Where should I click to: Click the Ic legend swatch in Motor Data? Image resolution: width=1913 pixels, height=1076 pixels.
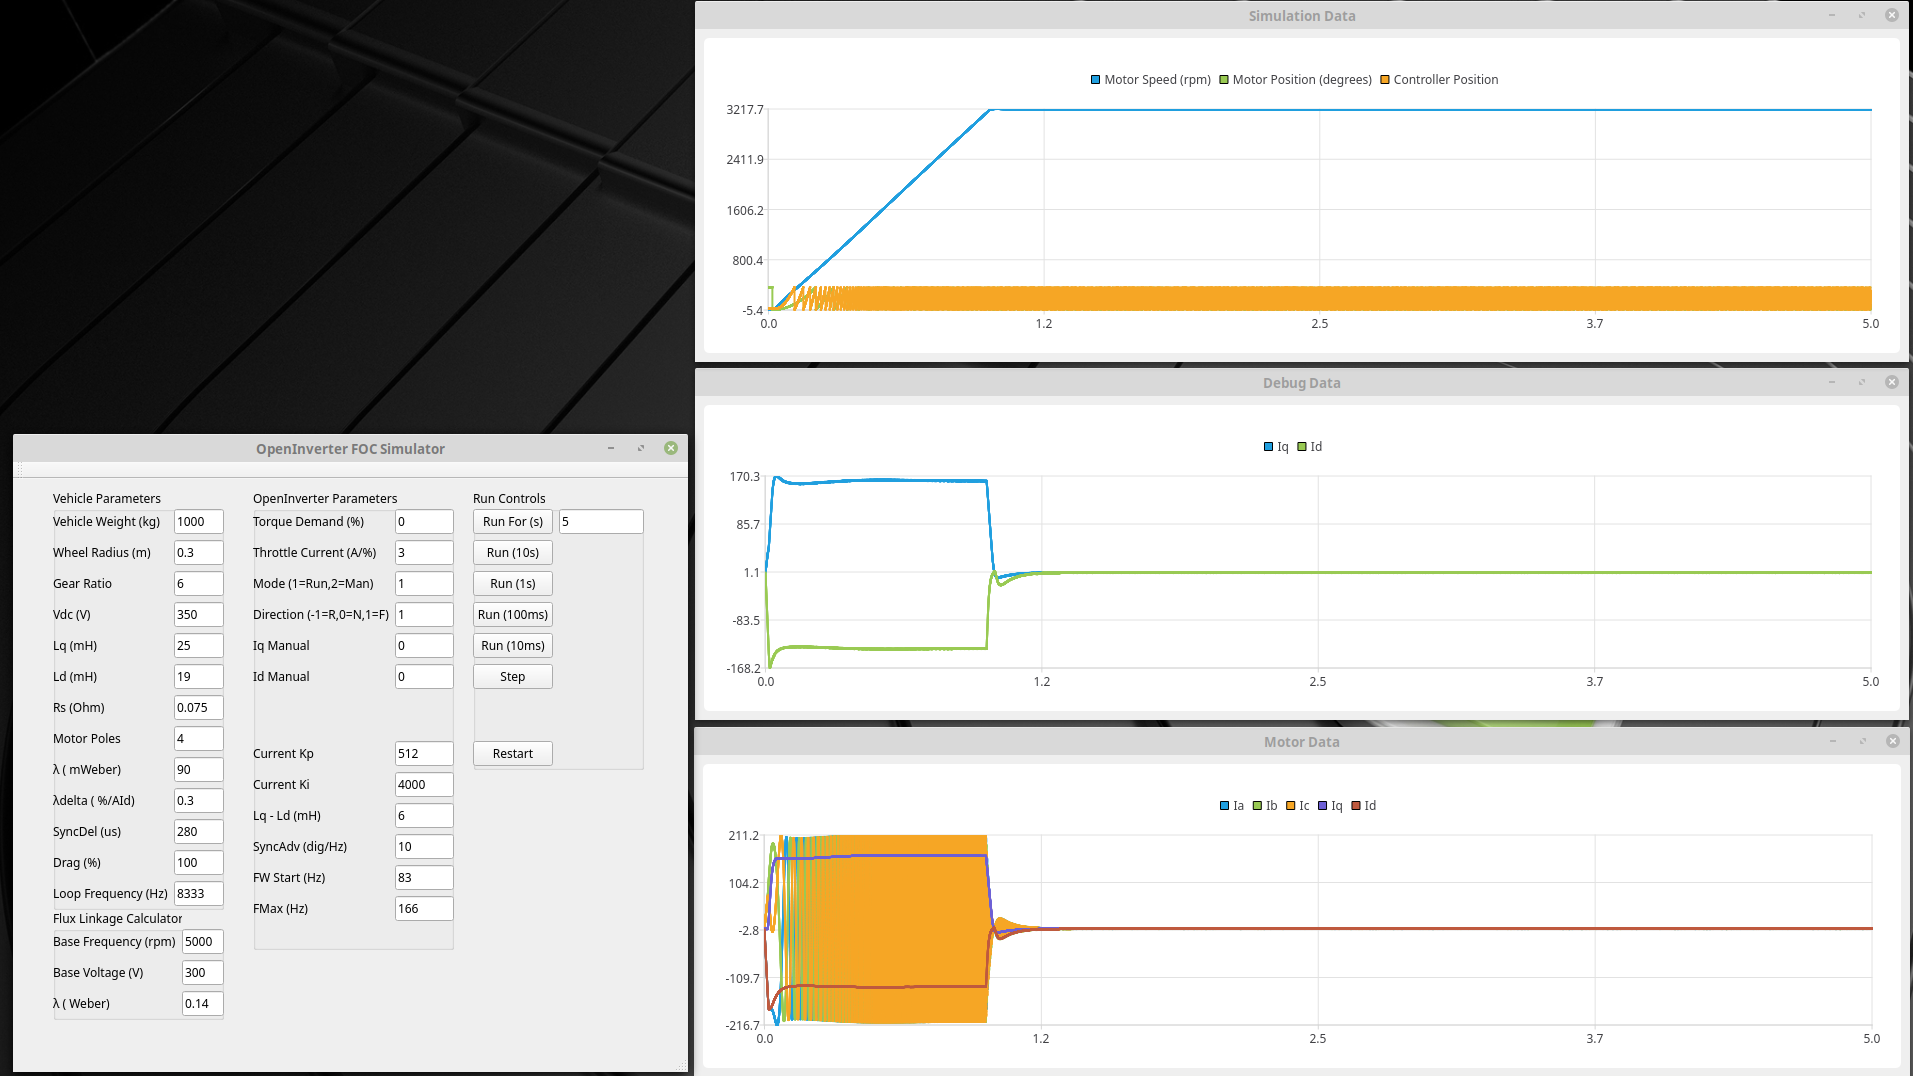[x=1291, y=806]
